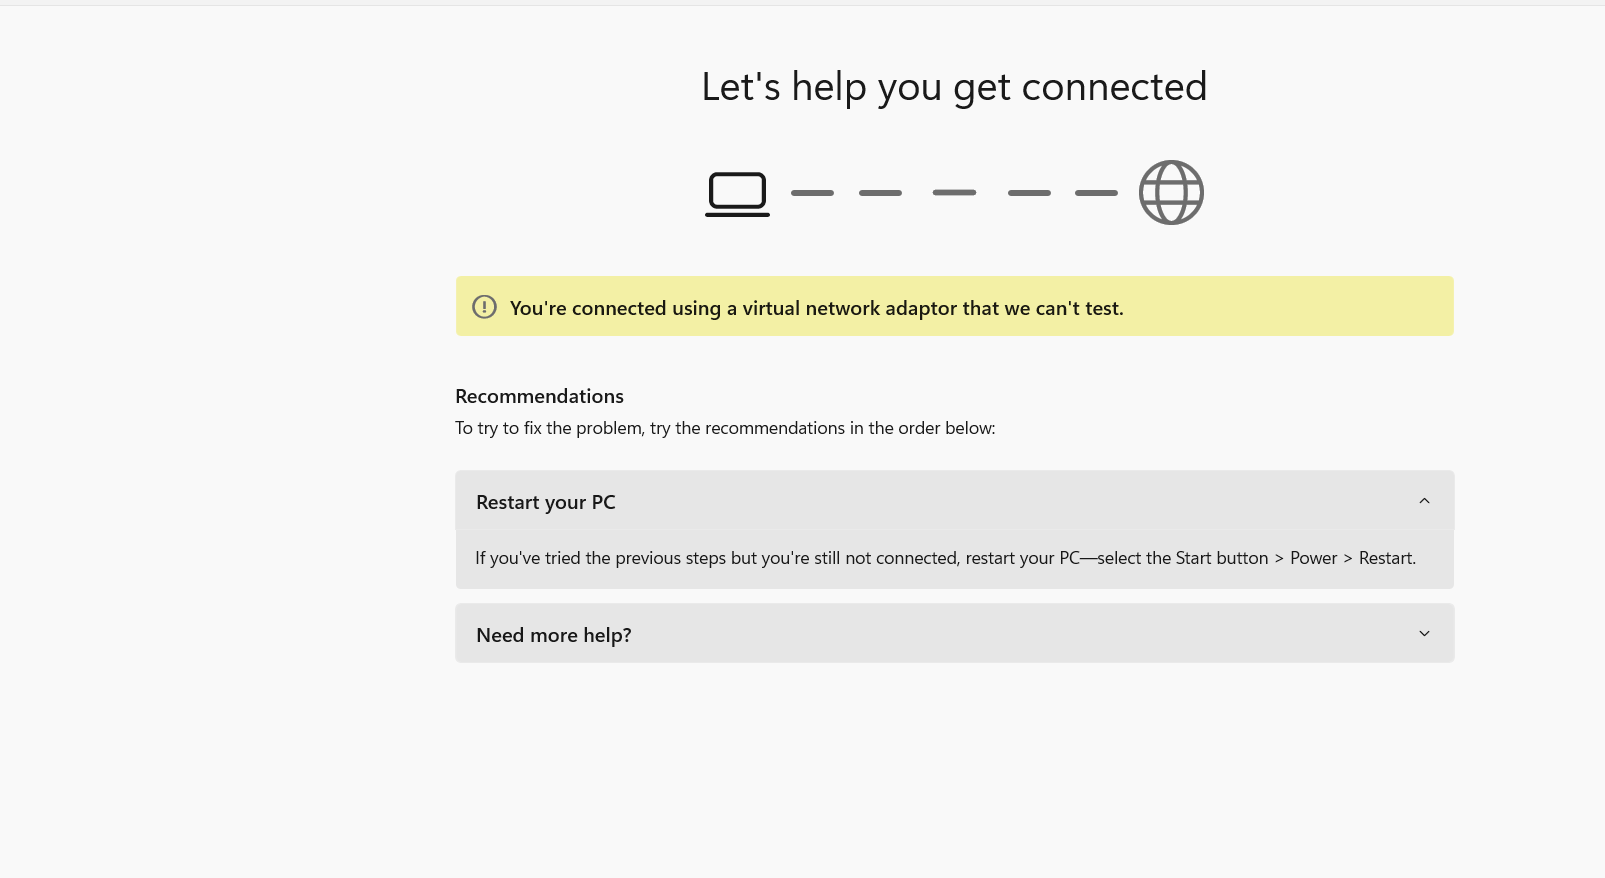Click the middle dash of the connection diagram
Screen dimensions: 1605x878
954,192
